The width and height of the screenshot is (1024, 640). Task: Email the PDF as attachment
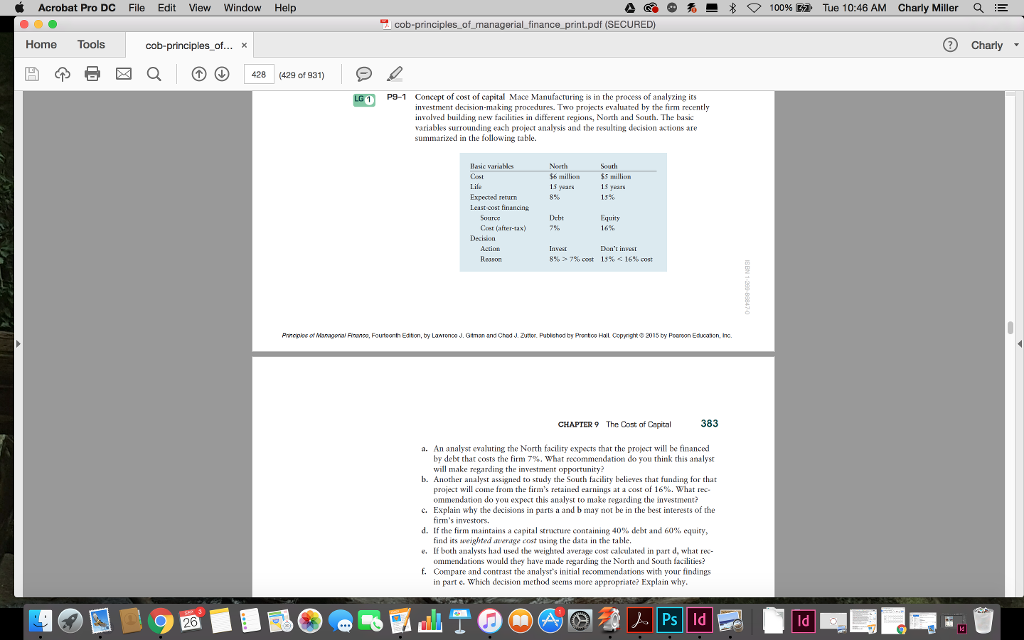pyautogui.click(x=123, y=73)
